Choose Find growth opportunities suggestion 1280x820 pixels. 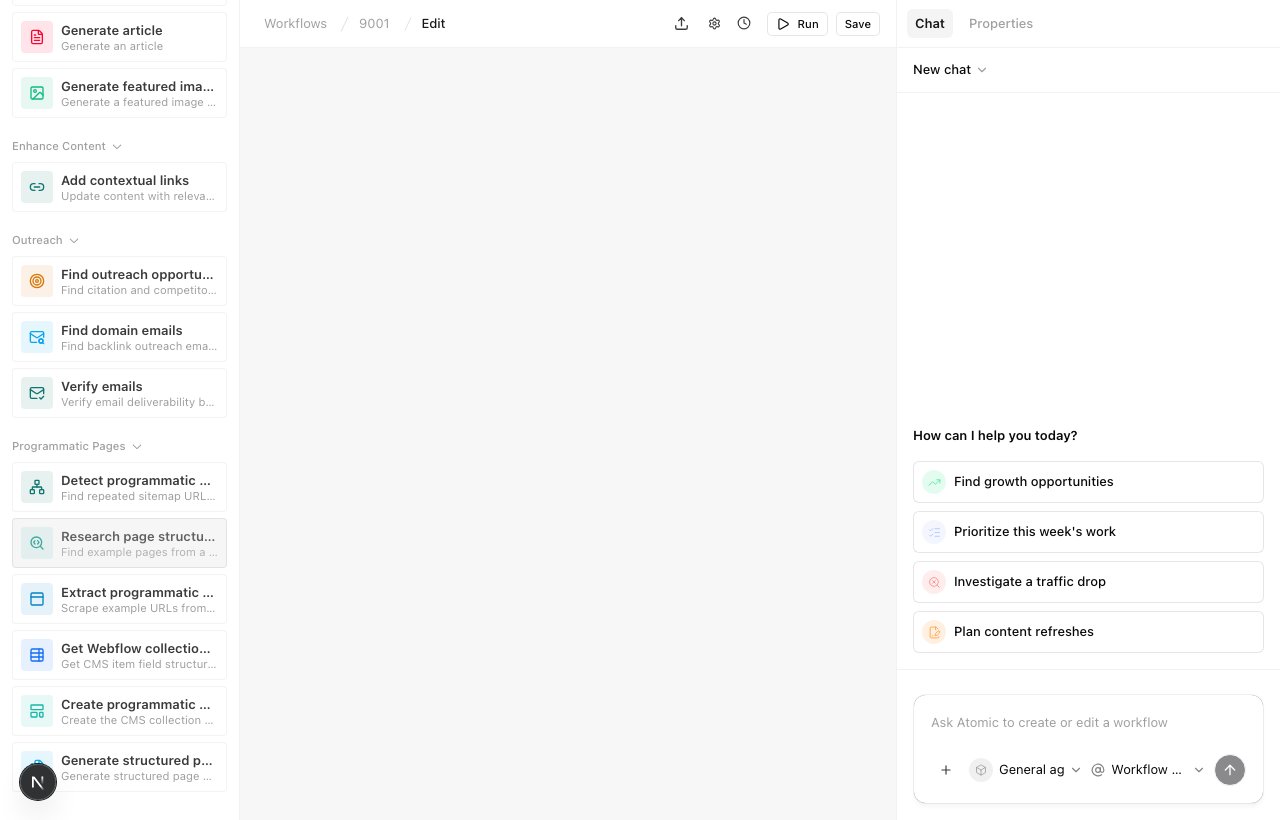1088,482
